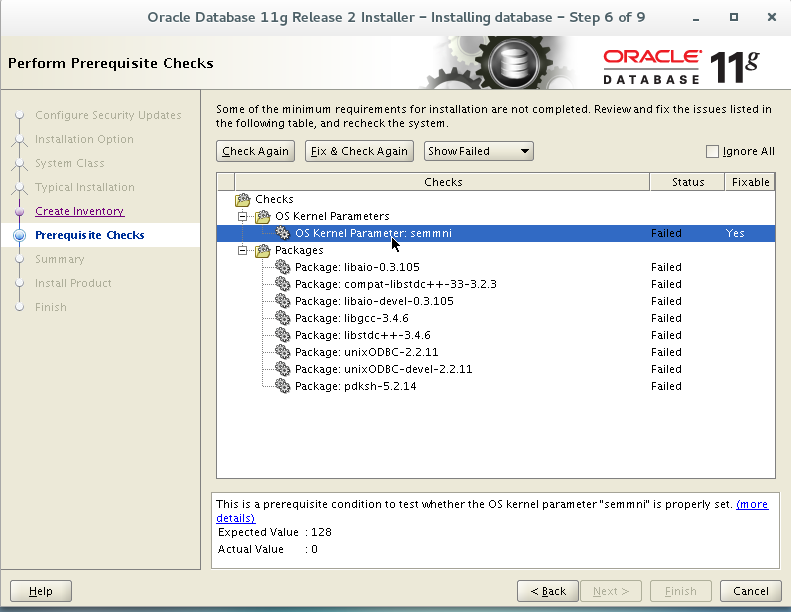The image size is (791, 612).
Task: Select row Package: unixODBC-devel-2.2.11
Action: (496, 369)
